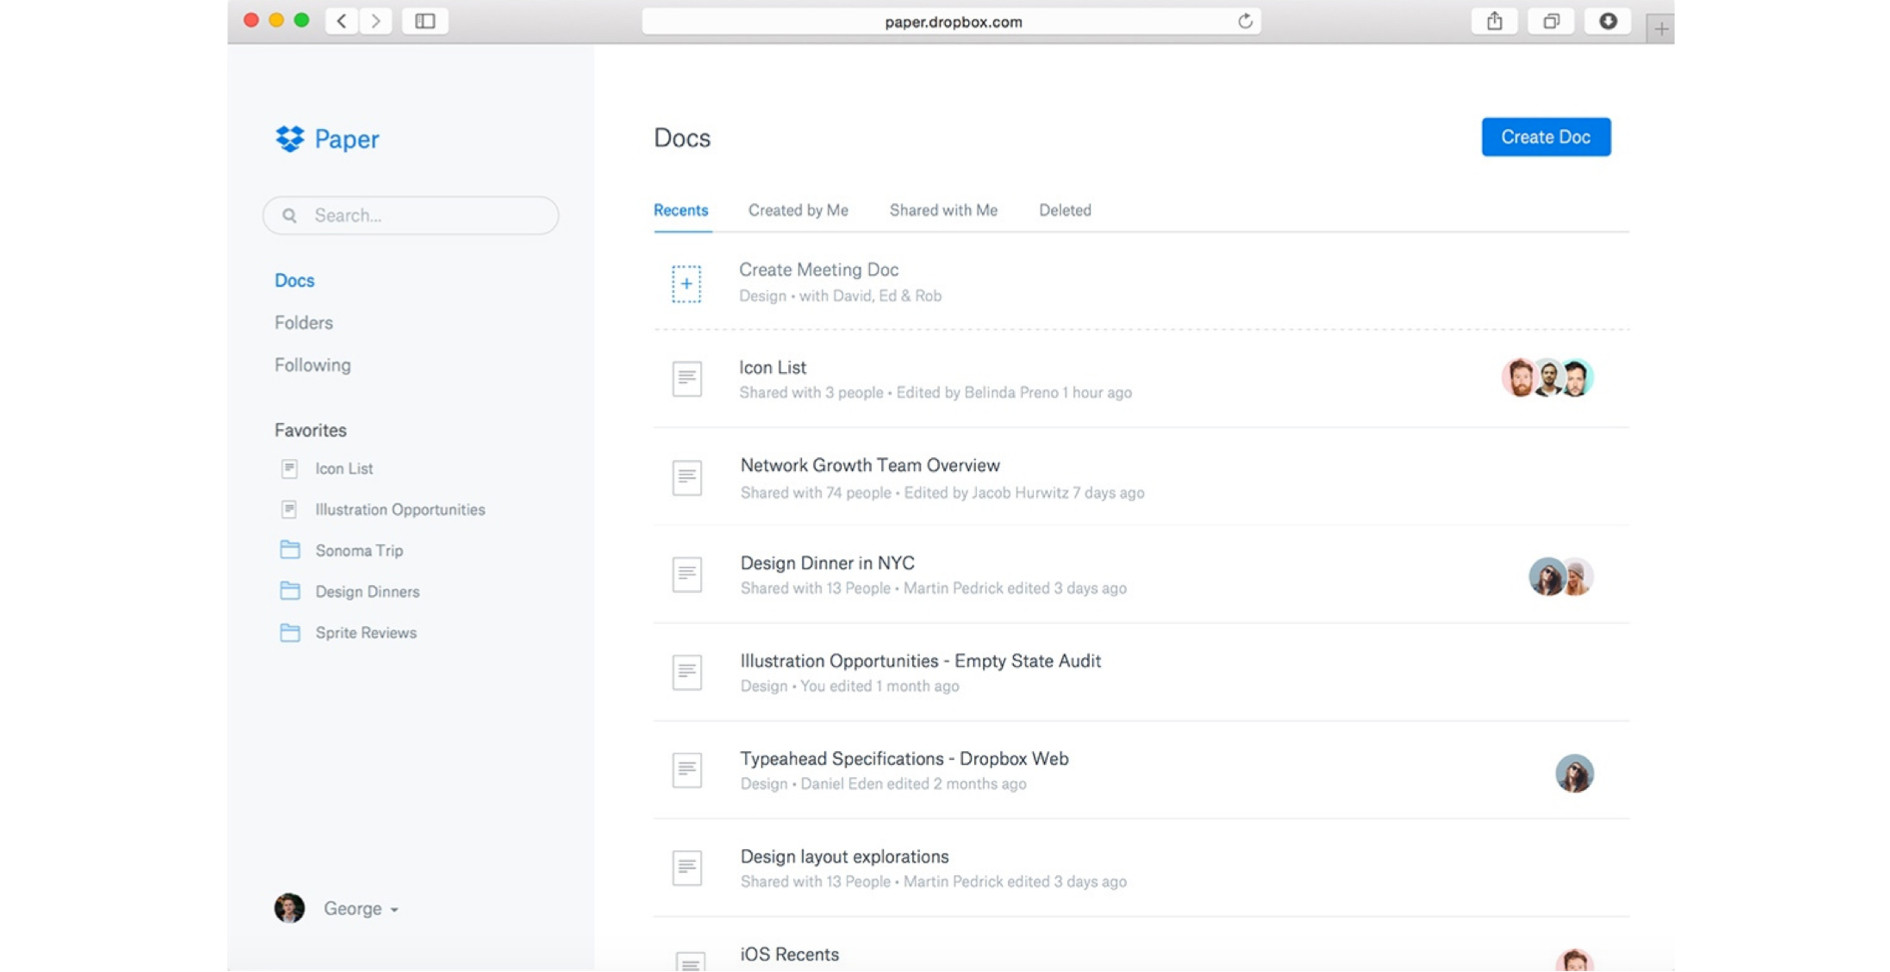Click the browser forward navigation arrow

[375, 20]
